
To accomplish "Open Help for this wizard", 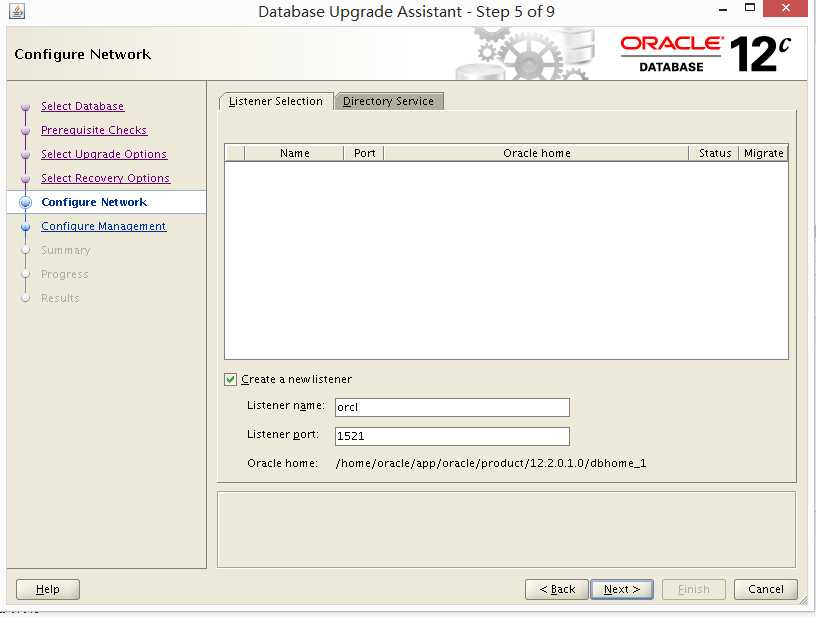I will pos(48,589).
